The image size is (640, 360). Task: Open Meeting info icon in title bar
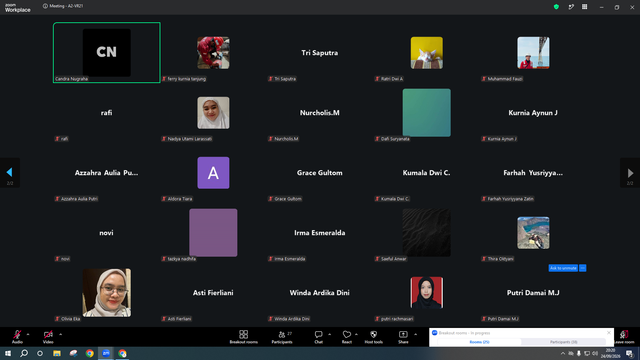coord(45,6)
